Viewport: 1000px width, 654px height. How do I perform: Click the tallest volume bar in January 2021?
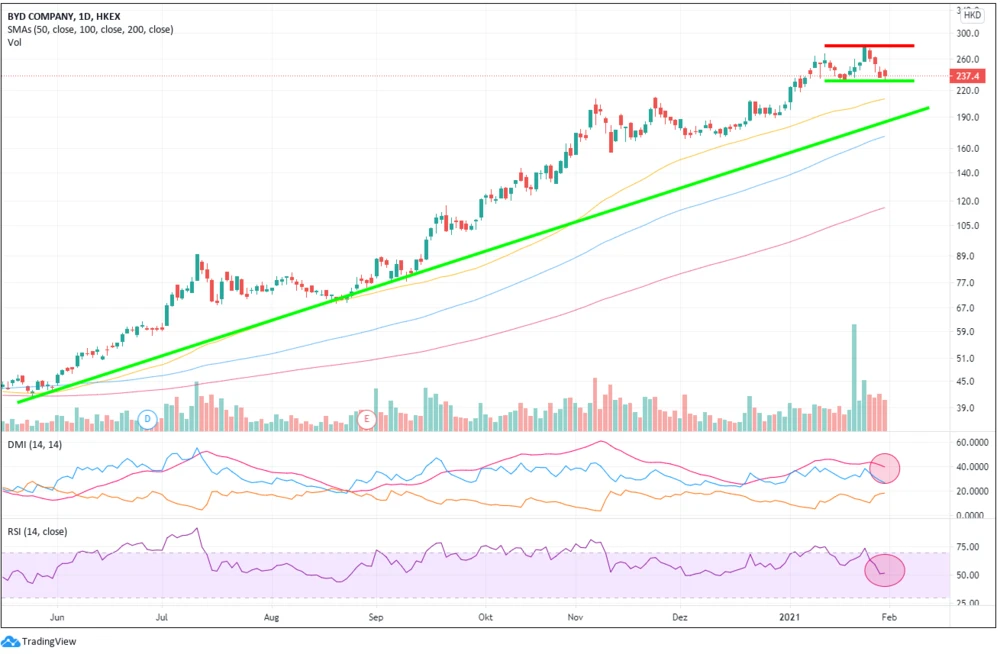pos(854,366)
